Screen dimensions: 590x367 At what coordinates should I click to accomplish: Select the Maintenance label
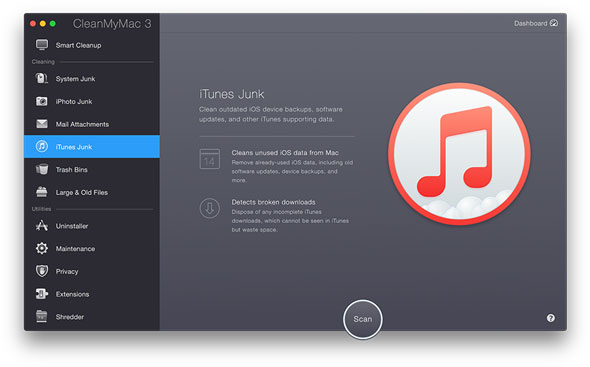pos(75,249)
